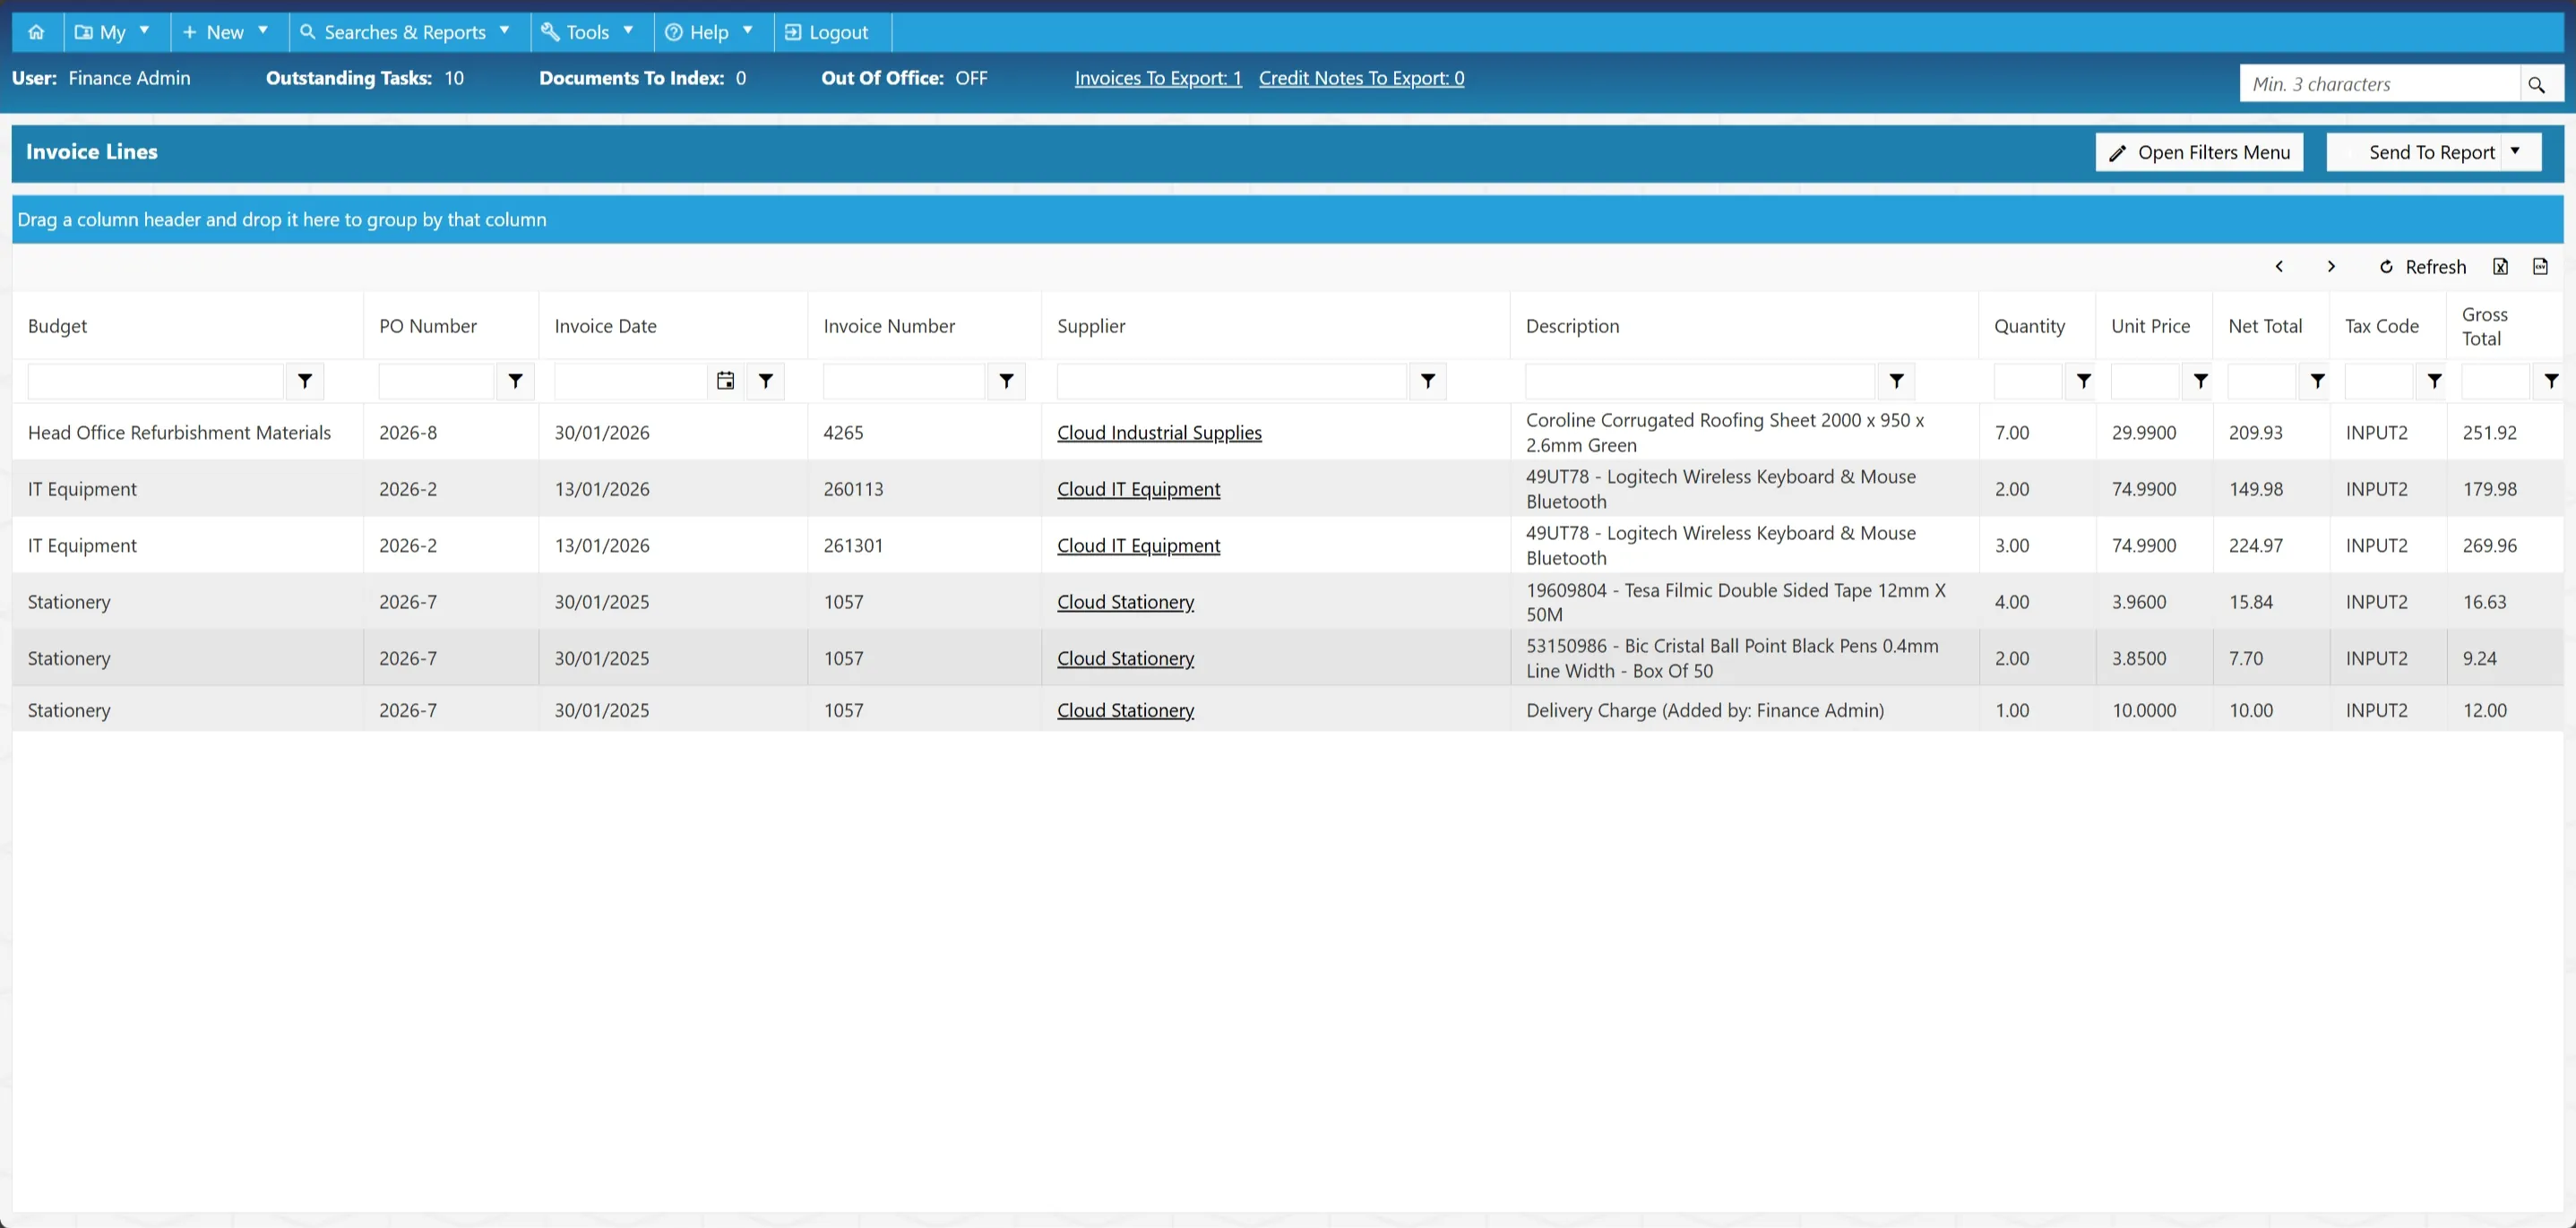2576x1228 pixels.
Task: Open the Tax Code column filter icon
Action: click(x=2434, y=381)
